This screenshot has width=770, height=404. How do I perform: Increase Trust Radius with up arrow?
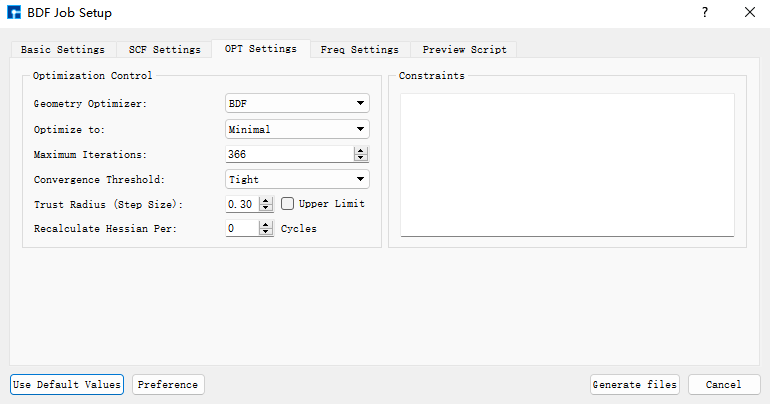[x=266, y=201]
